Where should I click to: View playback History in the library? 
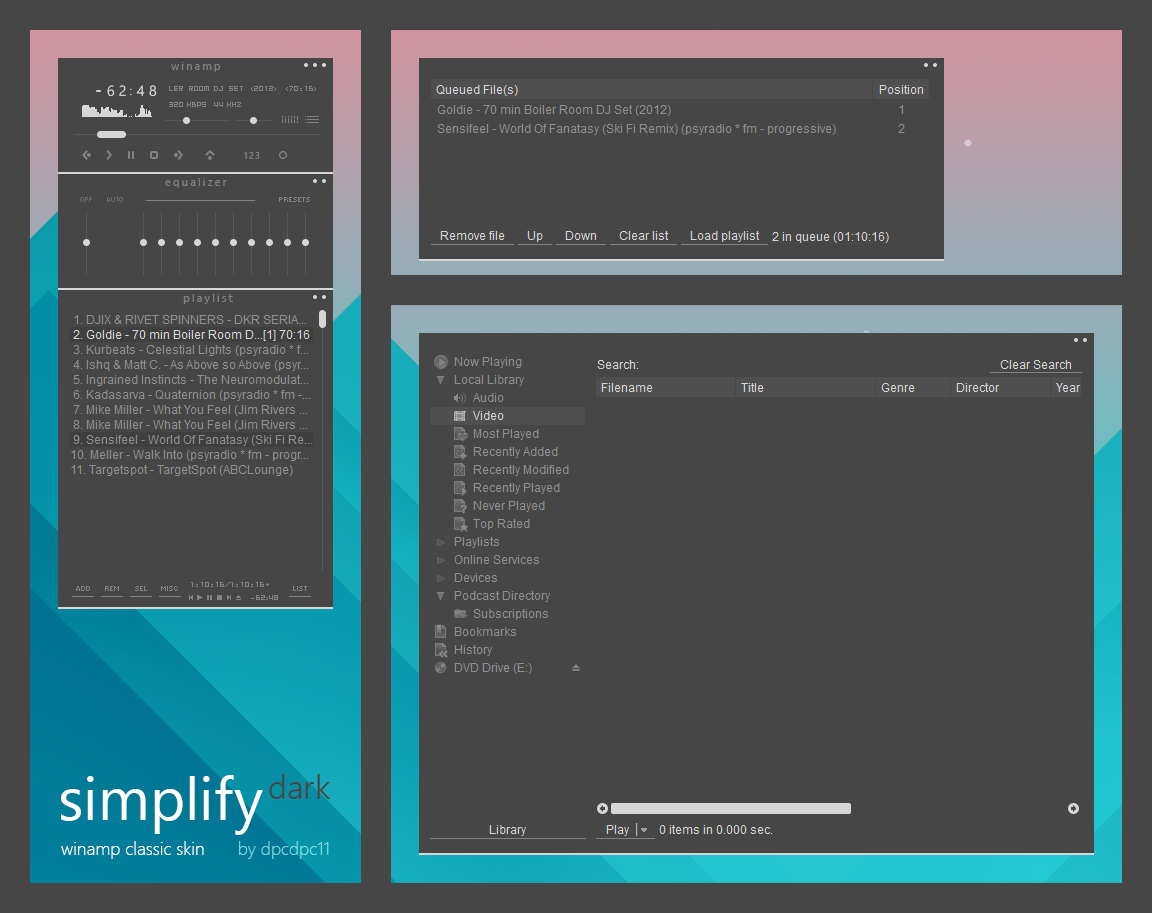[x=473, y=649]
